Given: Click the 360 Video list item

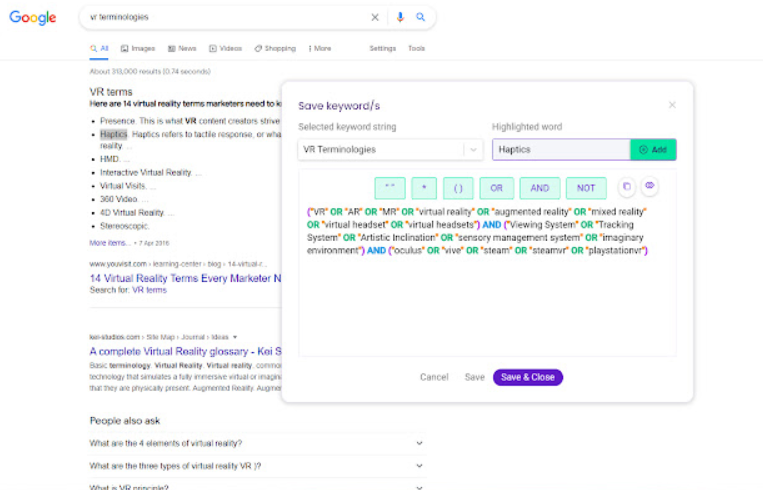Looking at the screenshot, I should click(x=124, y=200).
